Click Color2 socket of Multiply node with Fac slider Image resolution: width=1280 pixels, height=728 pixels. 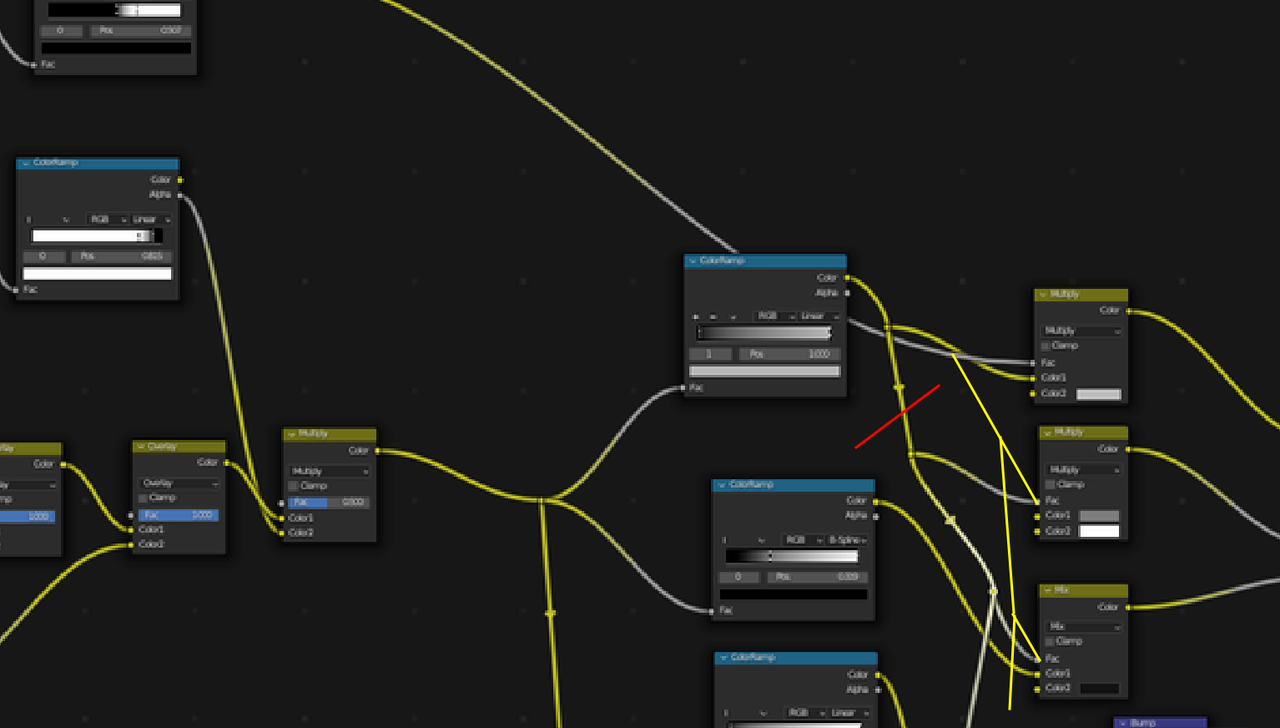point(283,533)
